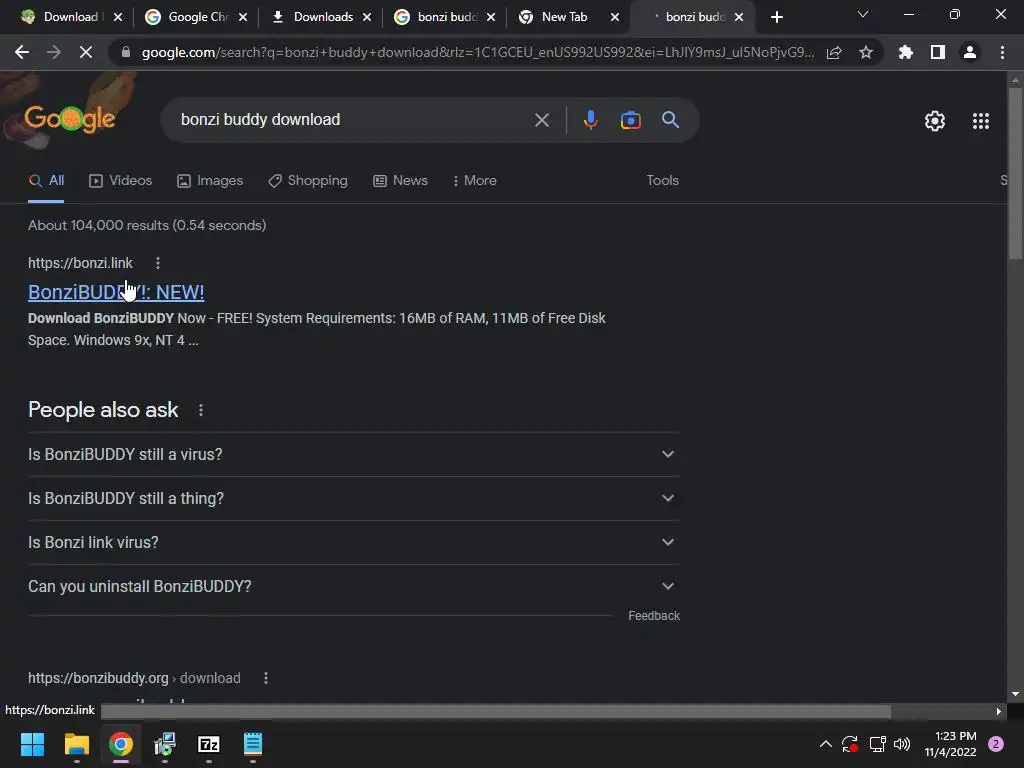Open the notification center badge

click(995, 744)
